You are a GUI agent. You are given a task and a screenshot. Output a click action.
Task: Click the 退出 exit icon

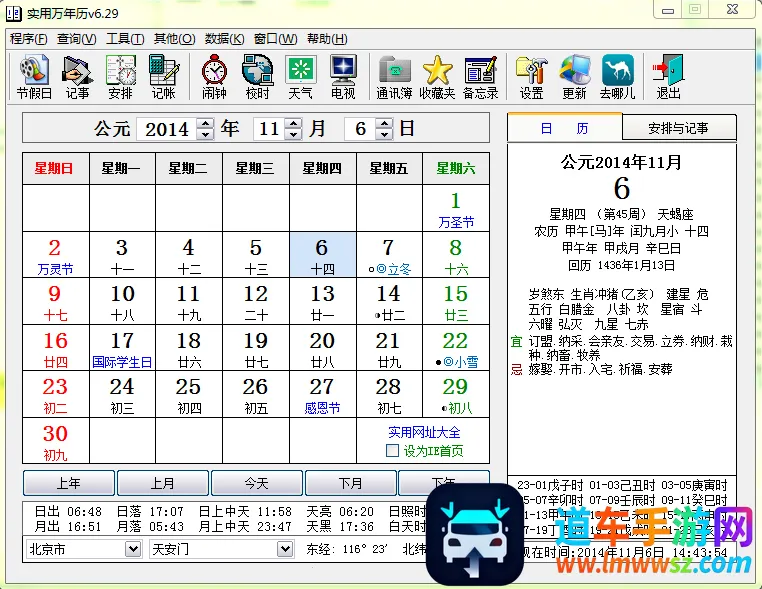click(x=668, y=76)
